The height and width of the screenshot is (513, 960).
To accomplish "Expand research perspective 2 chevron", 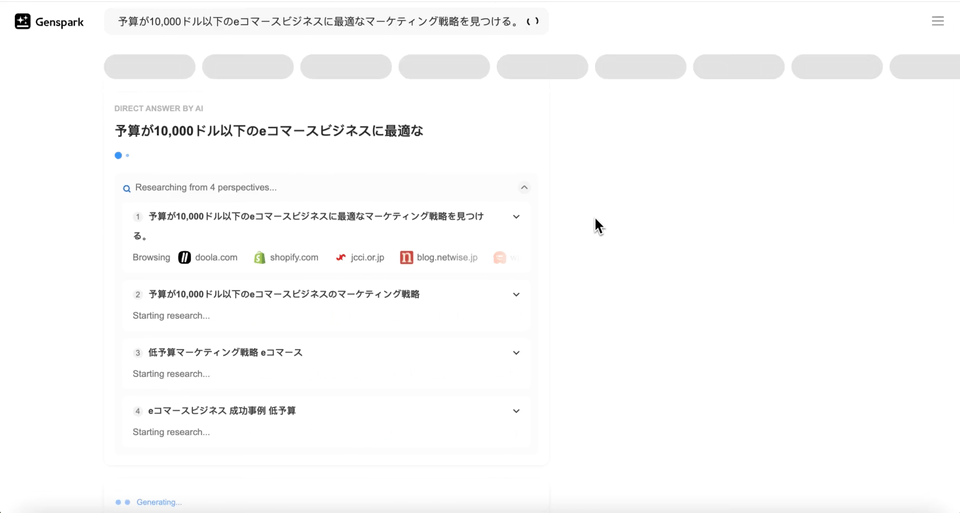I will click(x=516, y=294).
